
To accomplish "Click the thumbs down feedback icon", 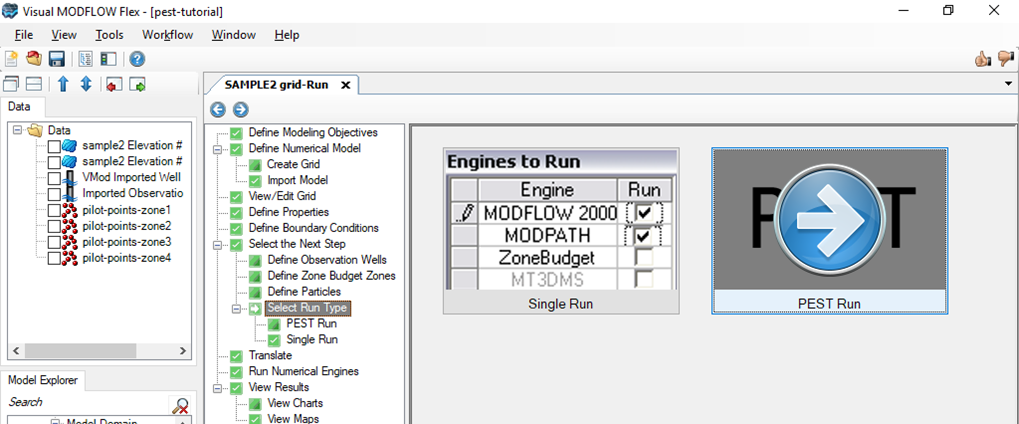I will 1005,59.
